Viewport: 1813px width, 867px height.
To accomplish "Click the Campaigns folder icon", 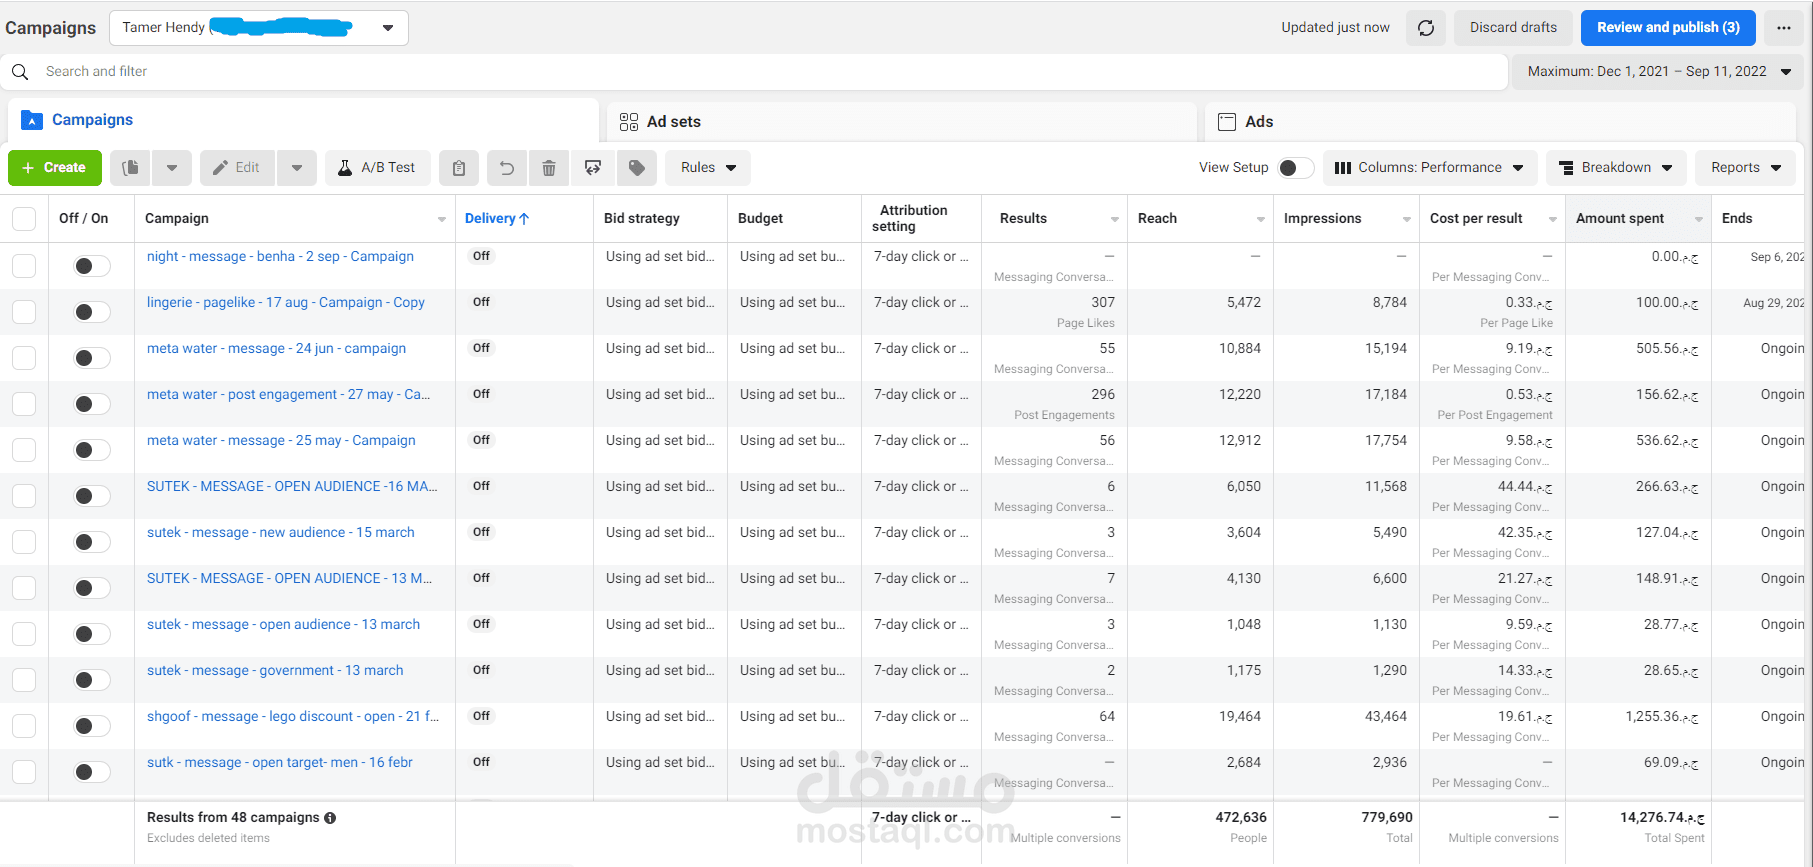I will pos(32,120).
